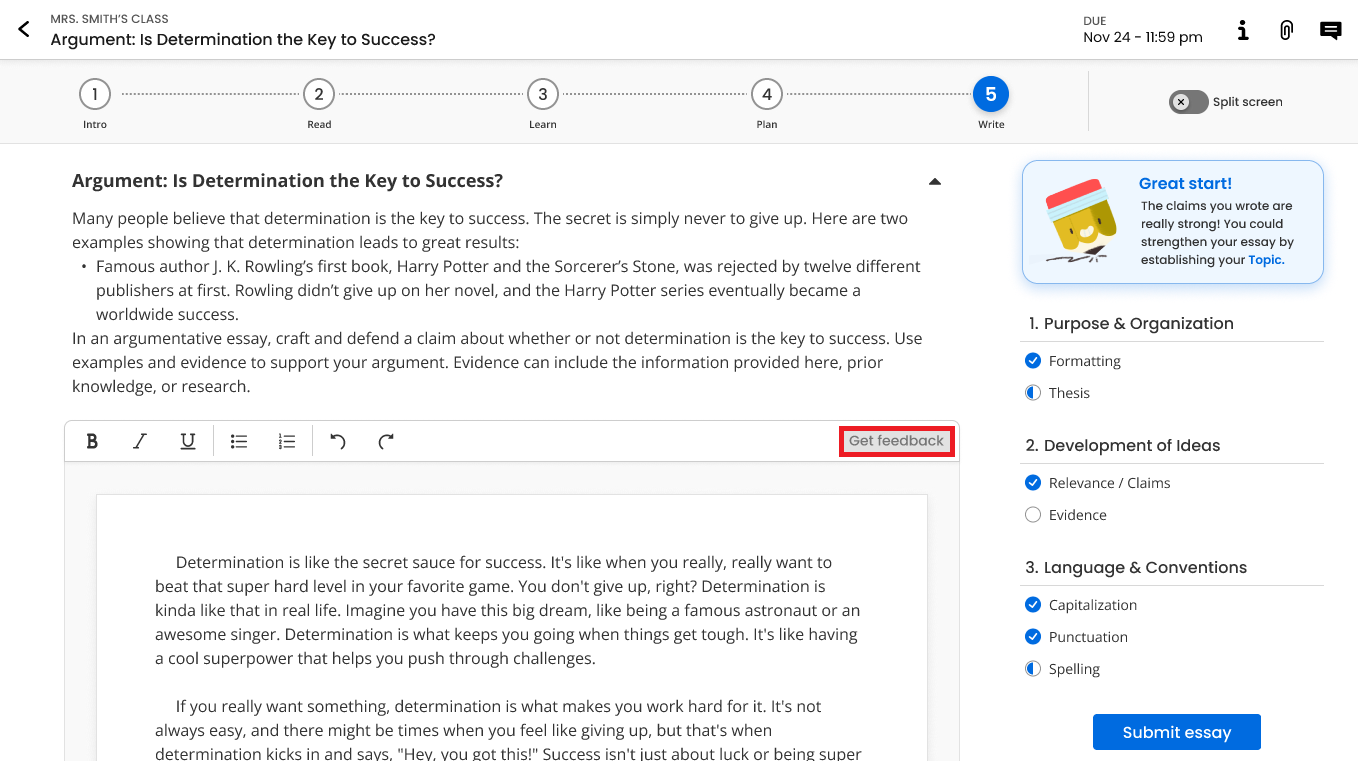
Task: Switch to step 4 Plan
Action: (x=767, y=95)
